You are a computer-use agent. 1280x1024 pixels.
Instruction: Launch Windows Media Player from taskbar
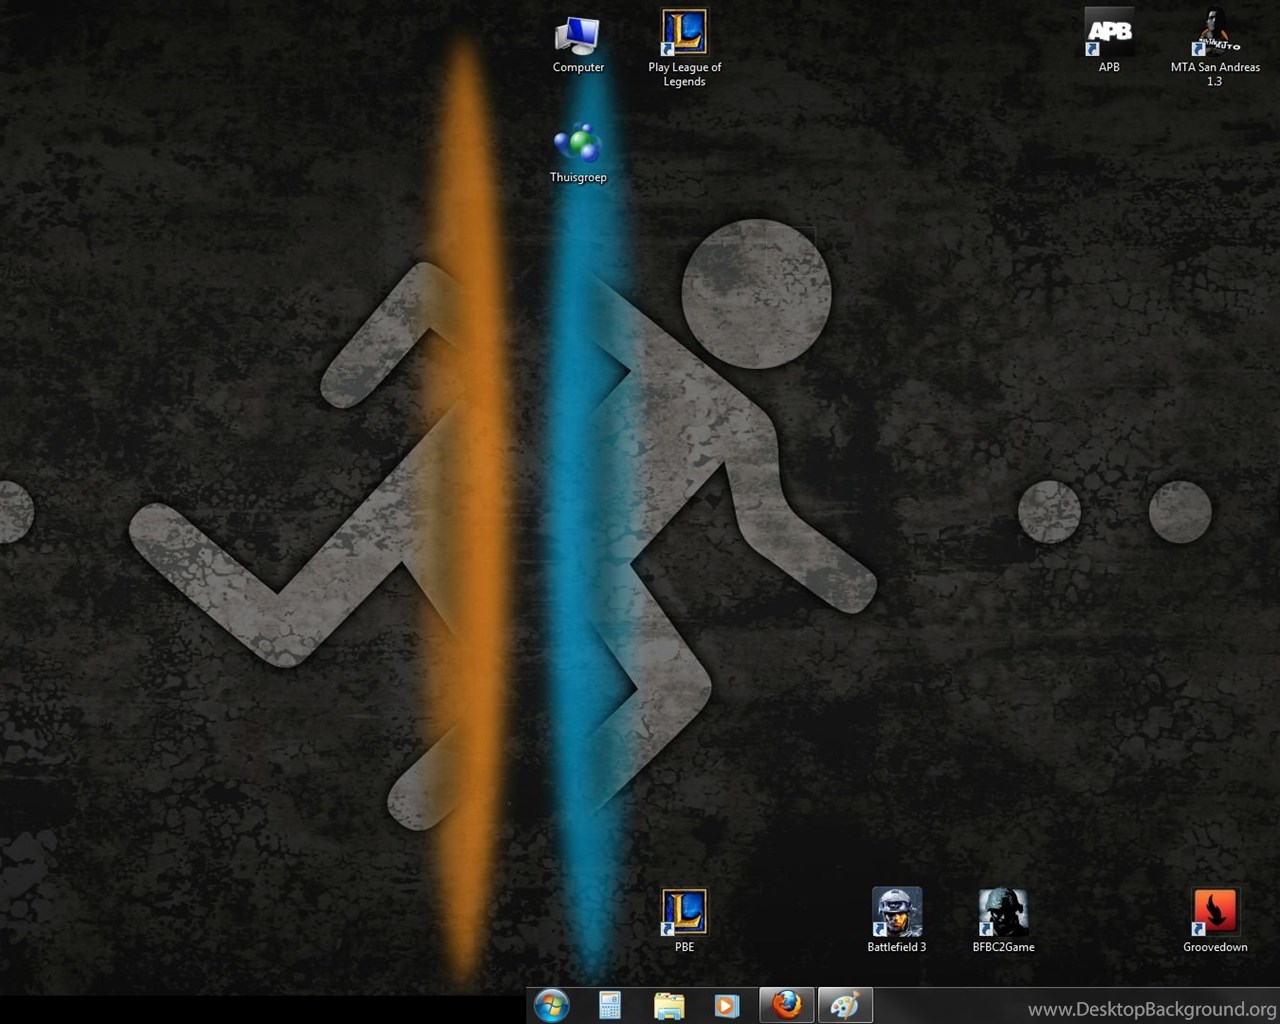[x=727, y=1005]
